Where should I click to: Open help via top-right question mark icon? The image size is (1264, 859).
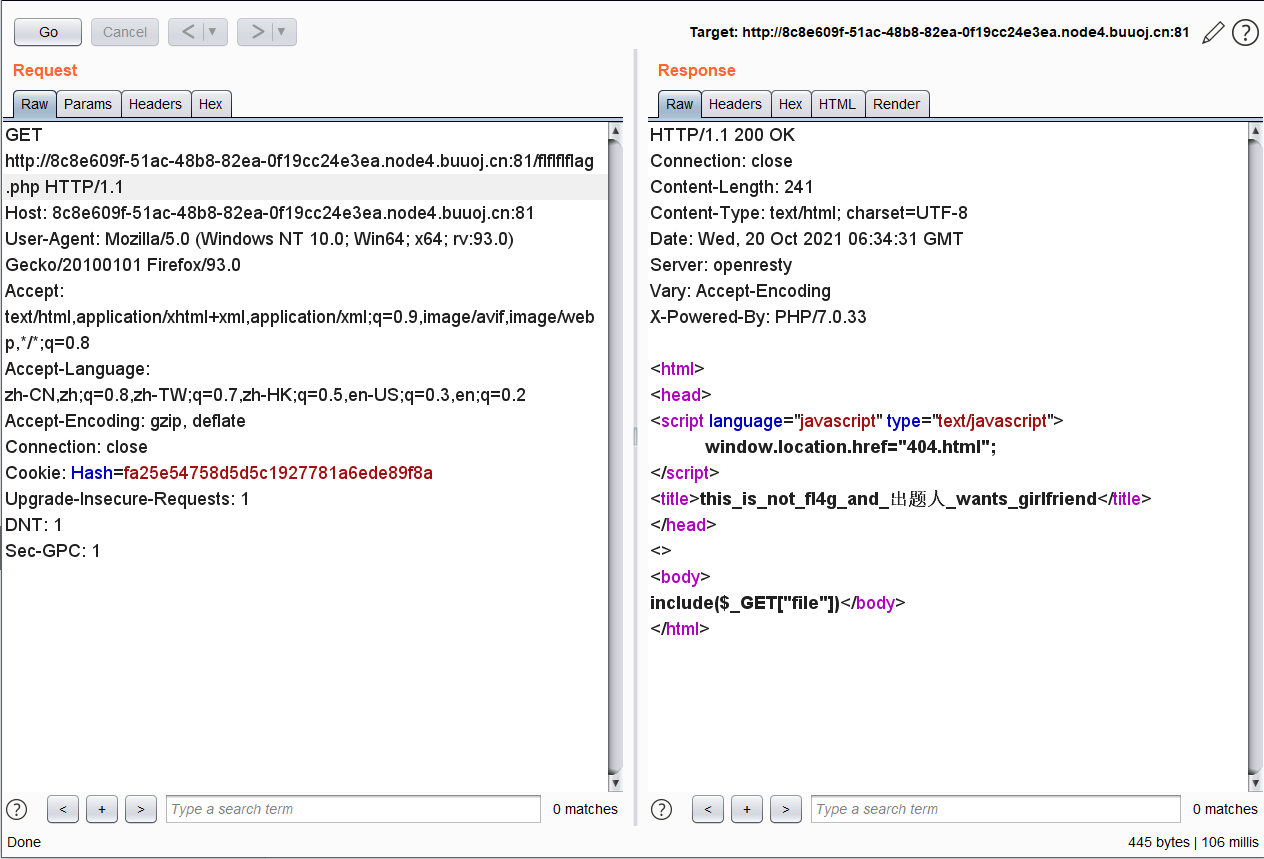(x=1245, y=33)
